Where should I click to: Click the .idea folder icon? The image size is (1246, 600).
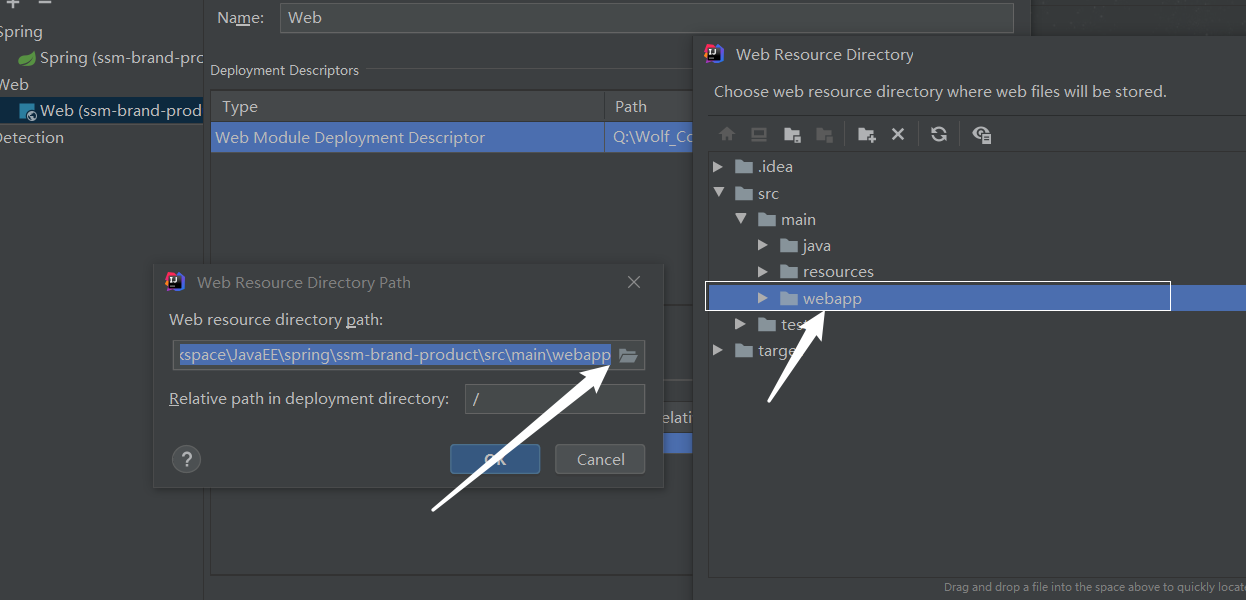743,167
